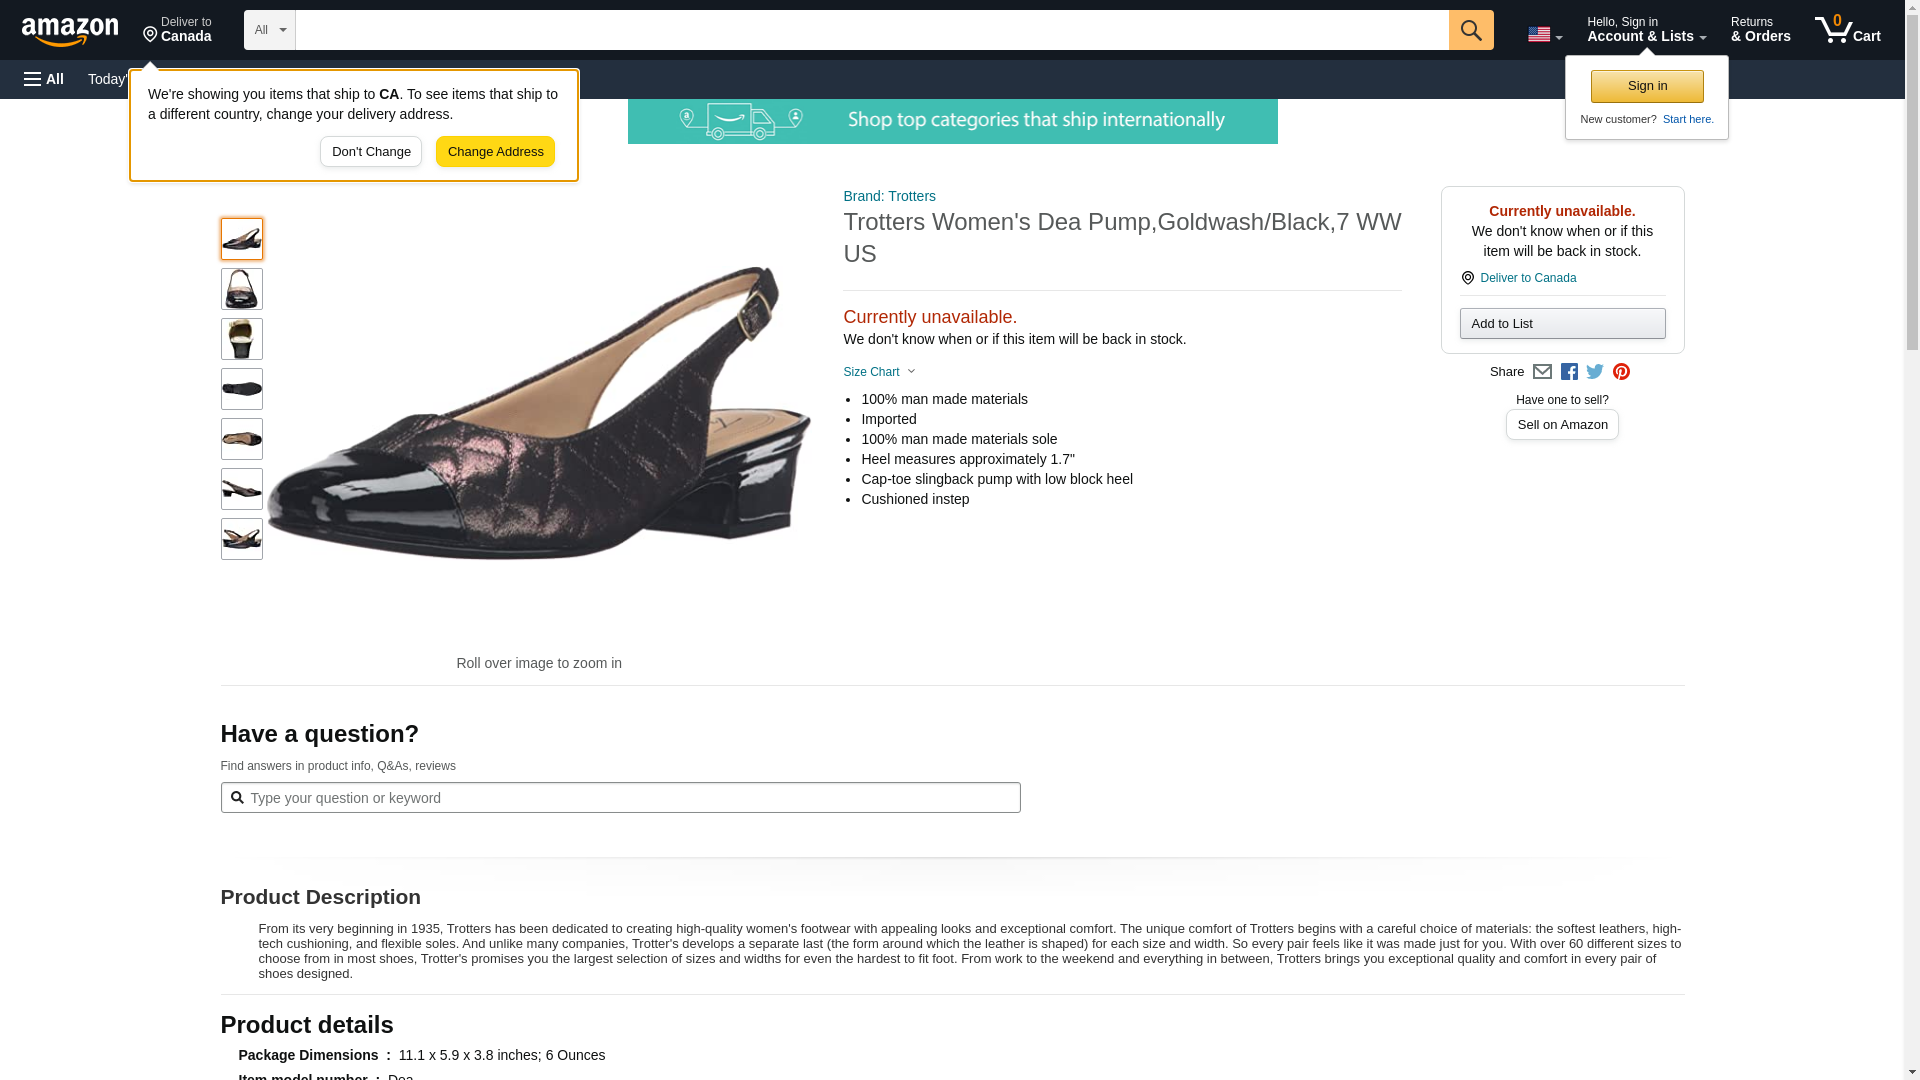
Task: Click the Don't Change button
Action: (371, 152)
